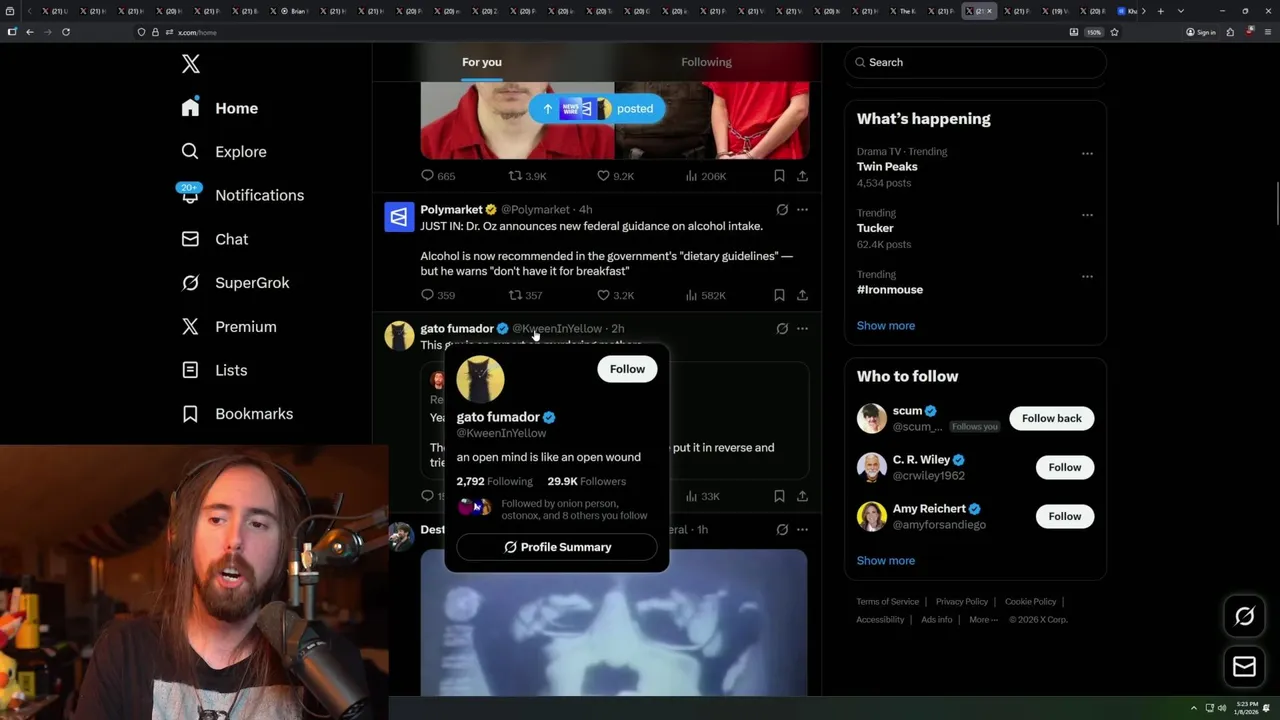Viewport: 1280px width, 720px height.
Task: Share the post with 206K views
Action: click(802, 176)
